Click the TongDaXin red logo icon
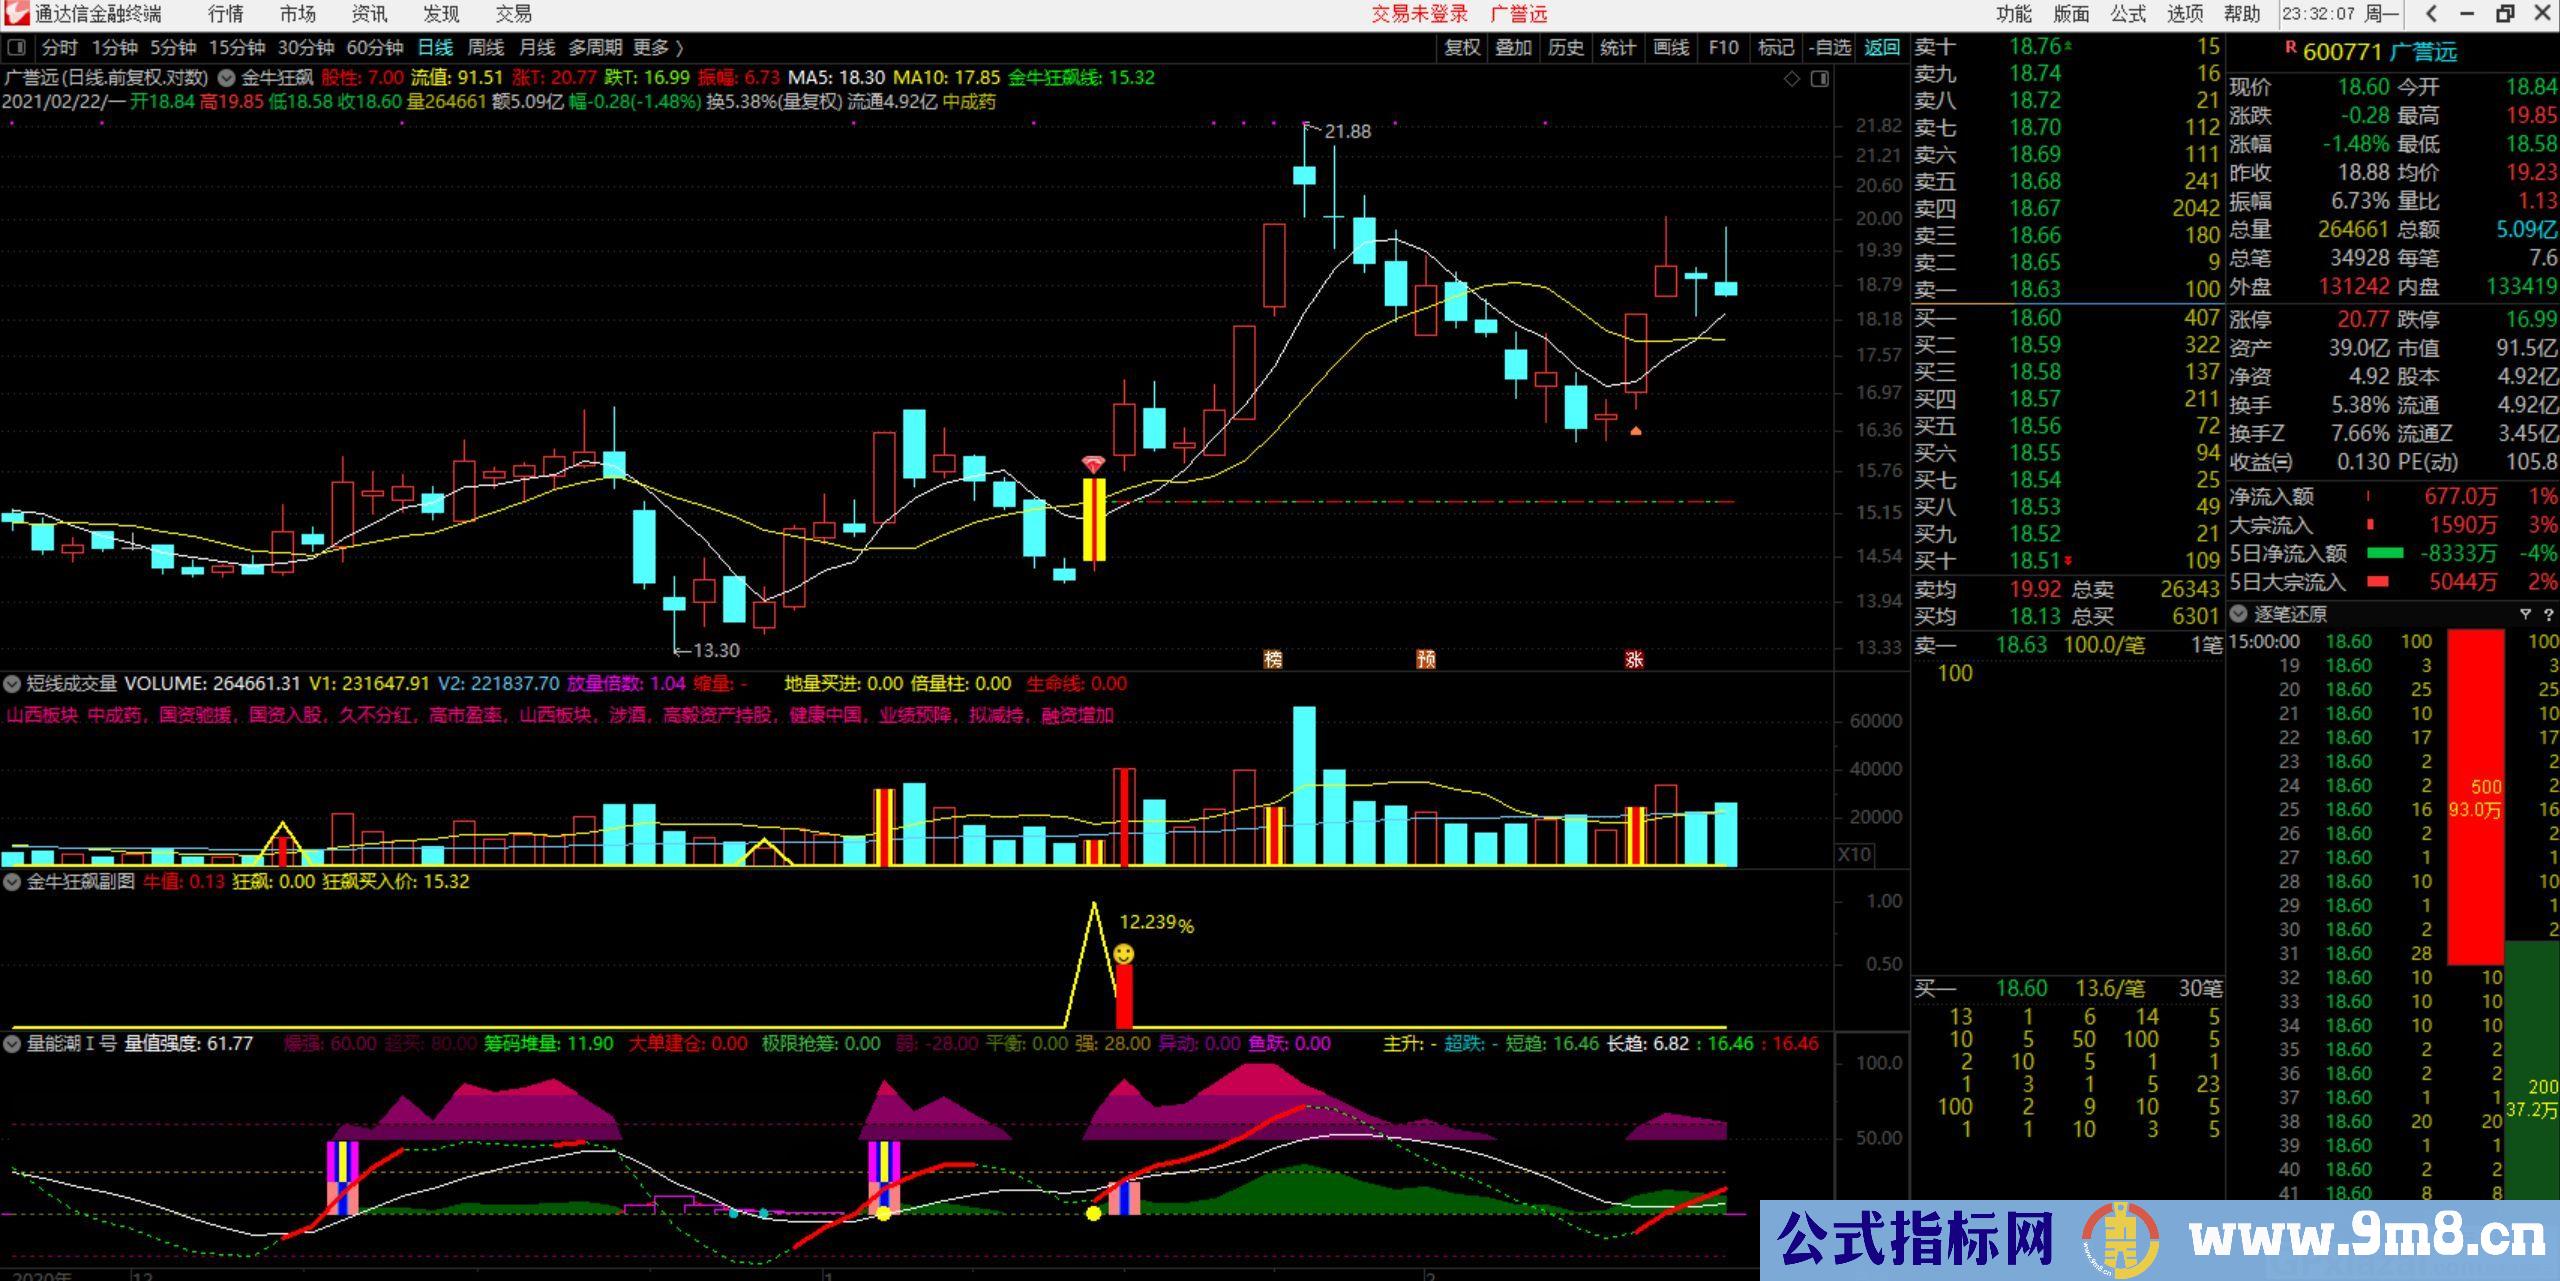 tap(16, 14)
